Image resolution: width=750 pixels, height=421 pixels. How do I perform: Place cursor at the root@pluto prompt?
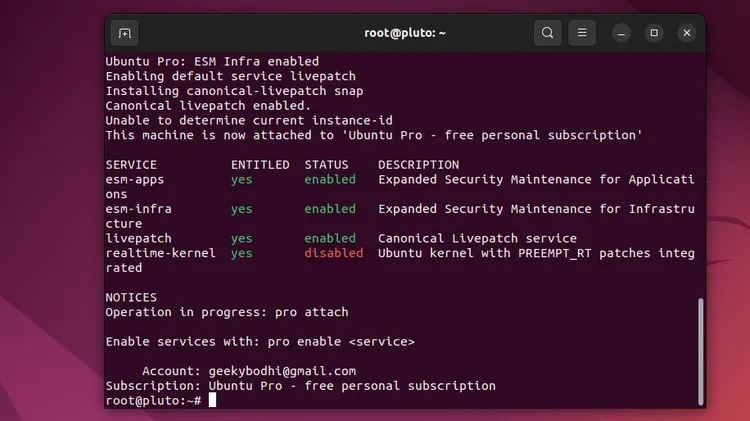pyautogui.click(x=212, y=400)
